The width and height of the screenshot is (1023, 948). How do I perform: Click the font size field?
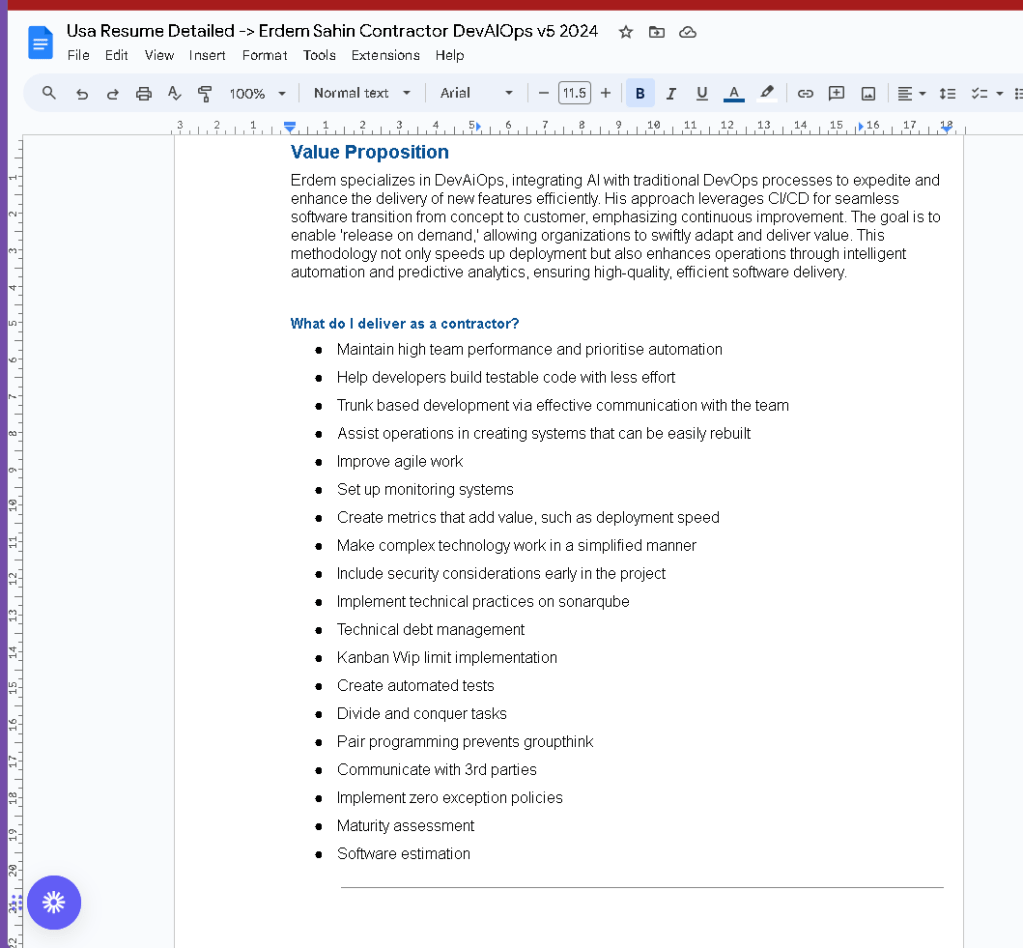pyautogui.click(x=575, y=93)
